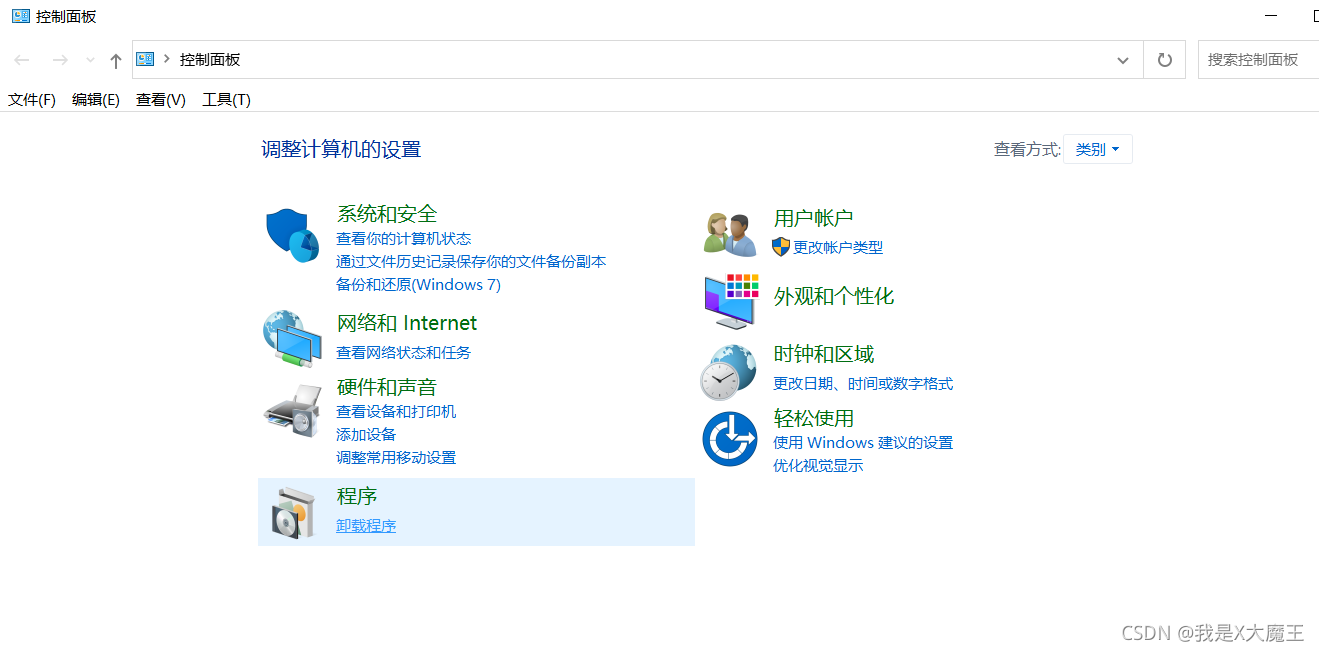This screenshot has height=651, width=1319.
Task: Click the User Accounts people icon
Action: (730, 235)
